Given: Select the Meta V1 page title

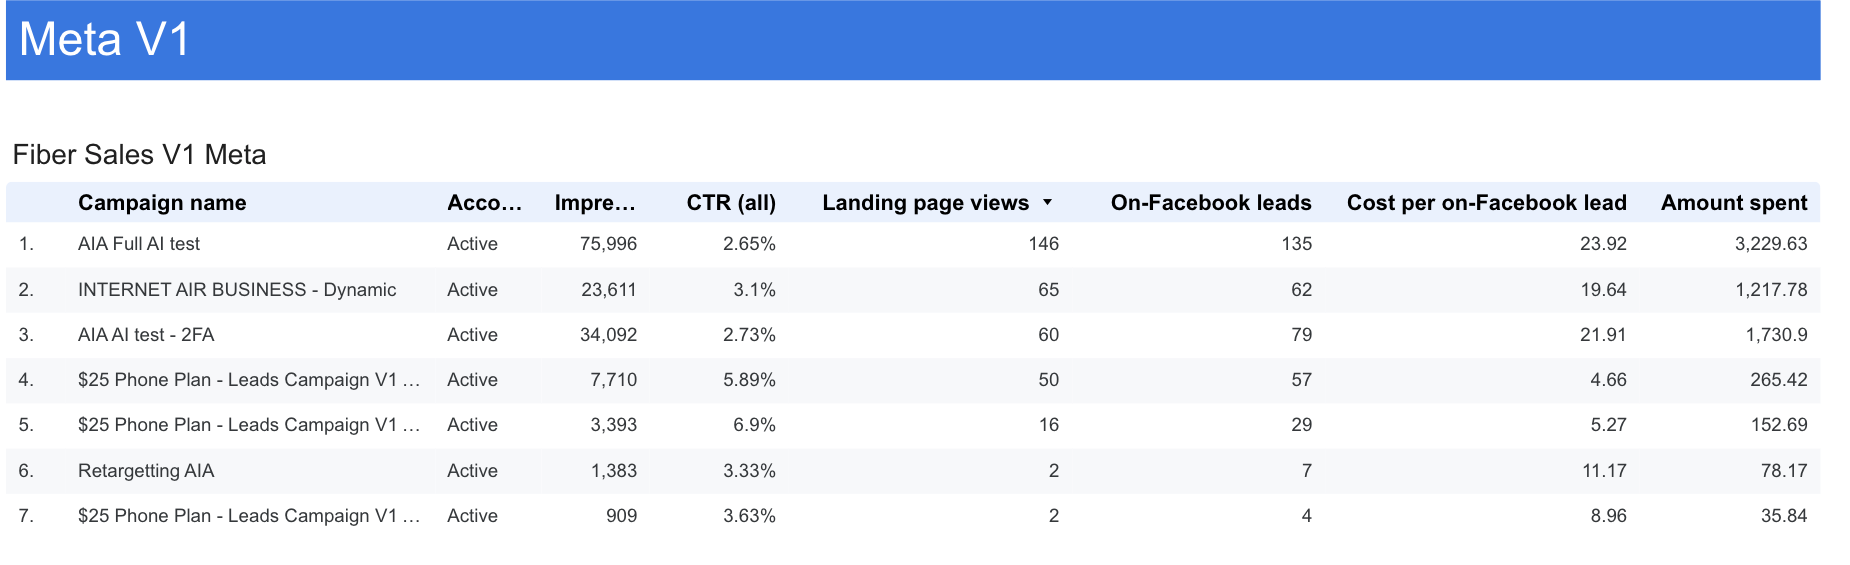Looking at the screenshot, I should [105, 40].
